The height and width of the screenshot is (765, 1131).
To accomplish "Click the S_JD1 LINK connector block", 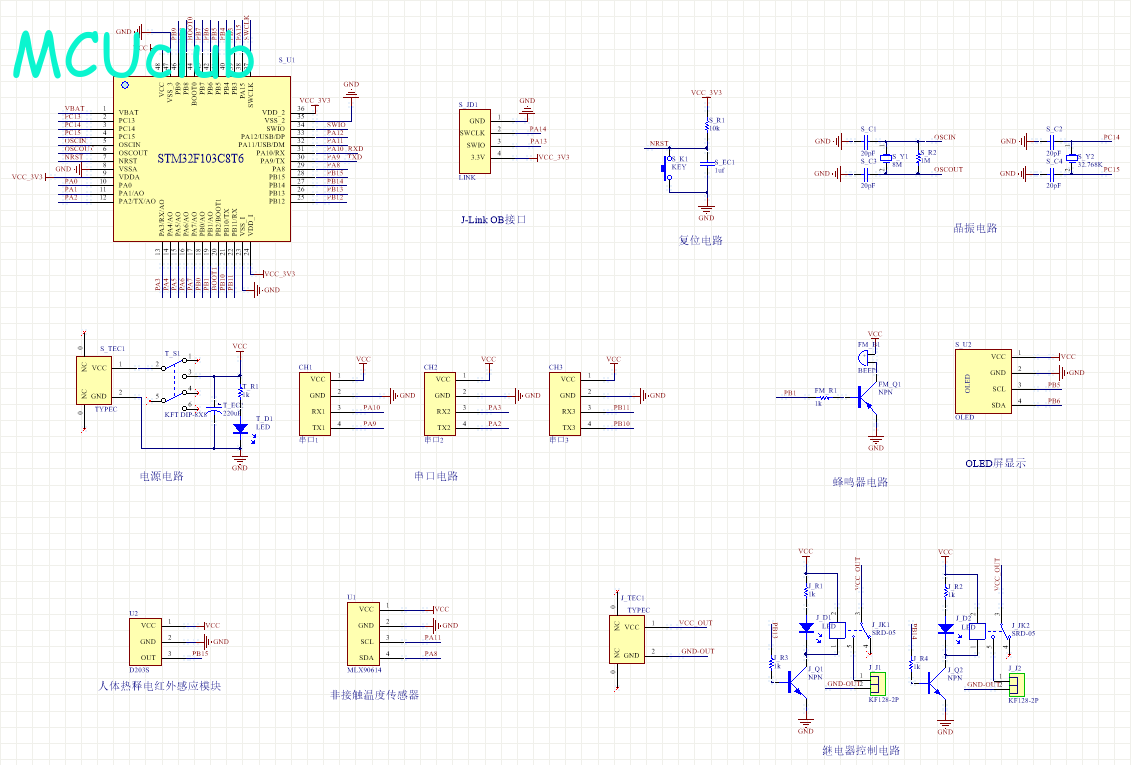I will pyautogui.click(x=475, y=141).
